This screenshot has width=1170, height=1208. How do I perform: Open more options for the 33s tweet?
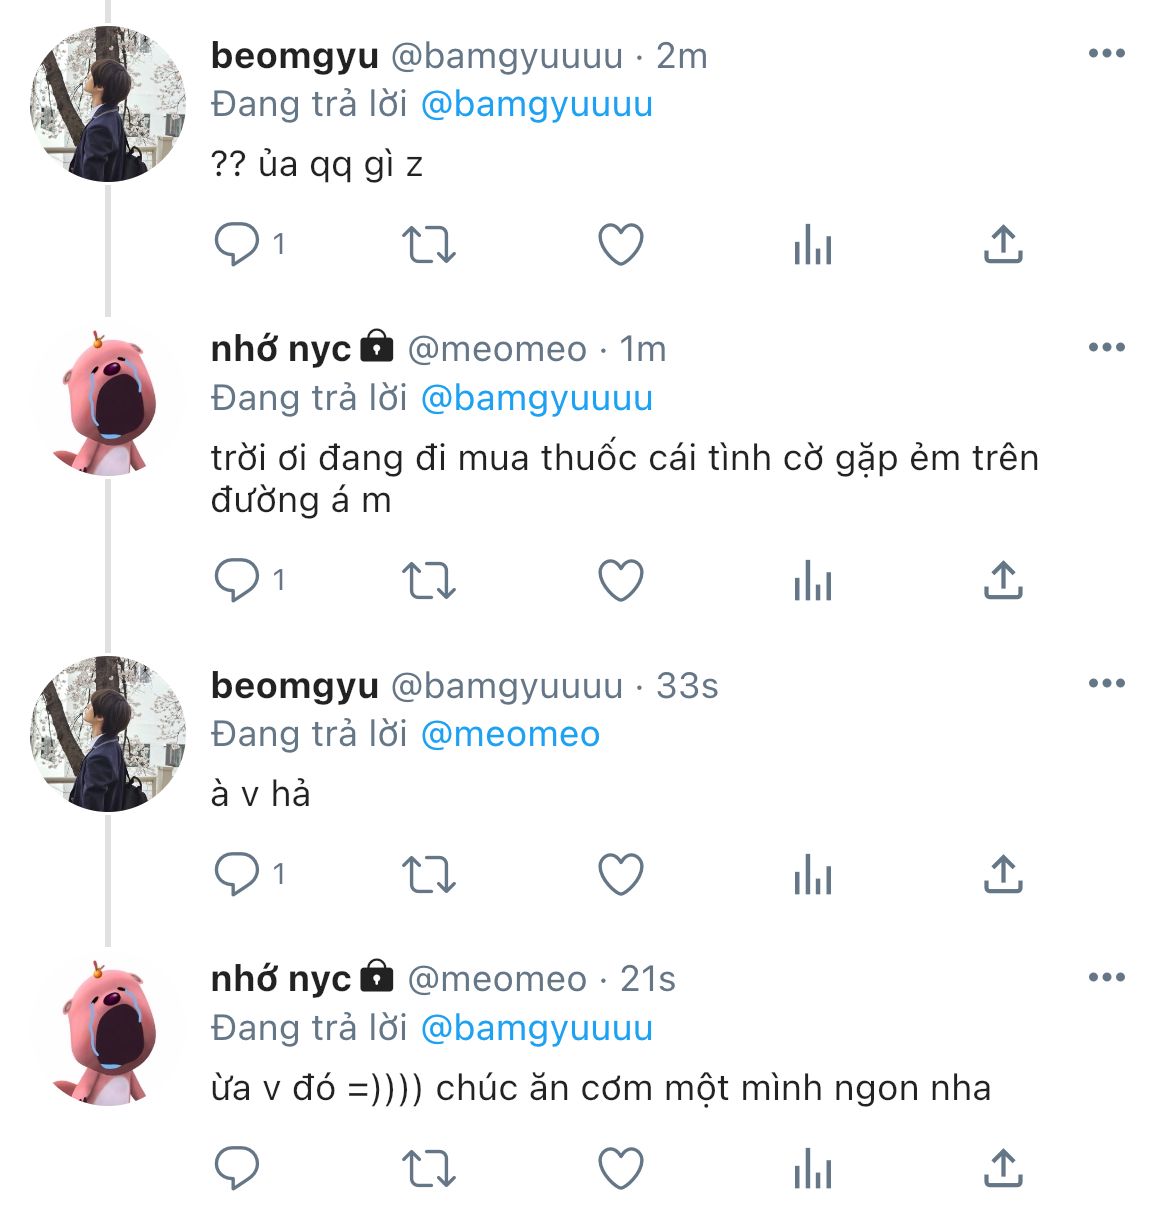coord(1106,684)
